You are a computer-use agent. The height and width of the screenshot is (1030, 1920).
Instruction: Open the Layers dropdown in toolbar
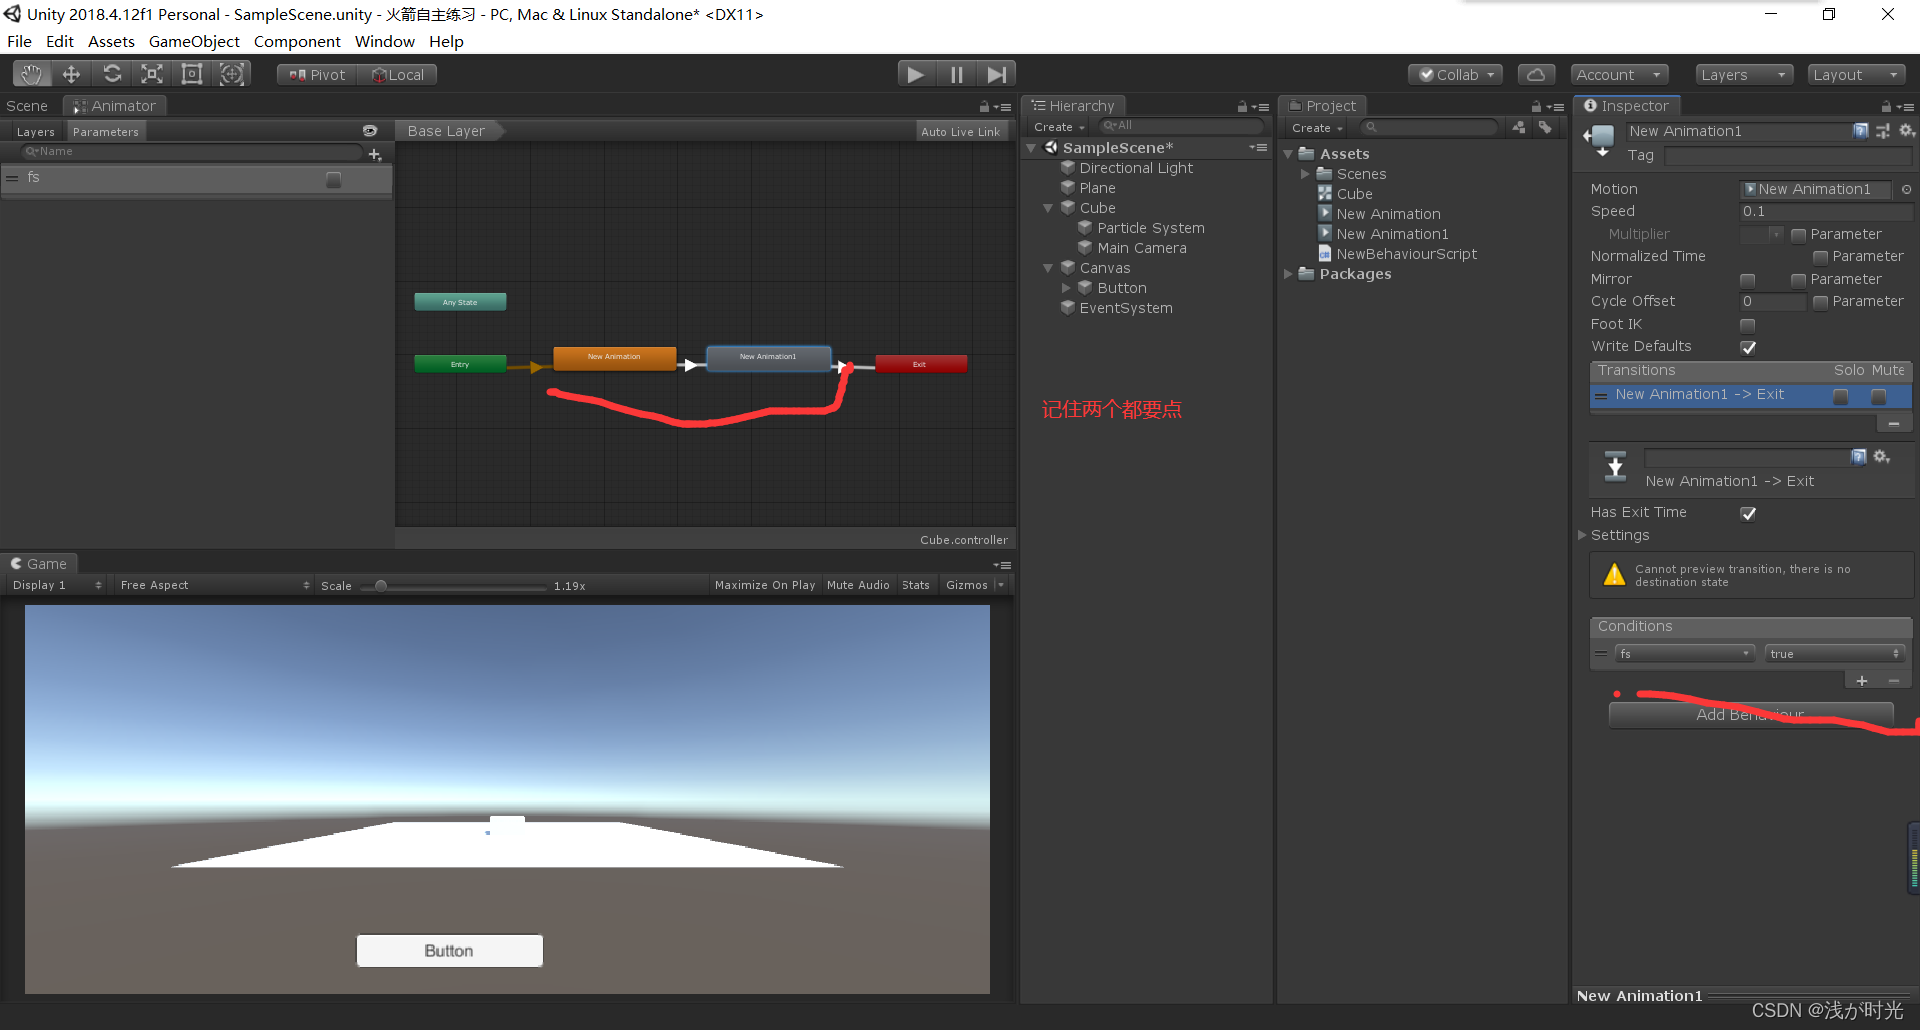click(x=1743, y=74)
